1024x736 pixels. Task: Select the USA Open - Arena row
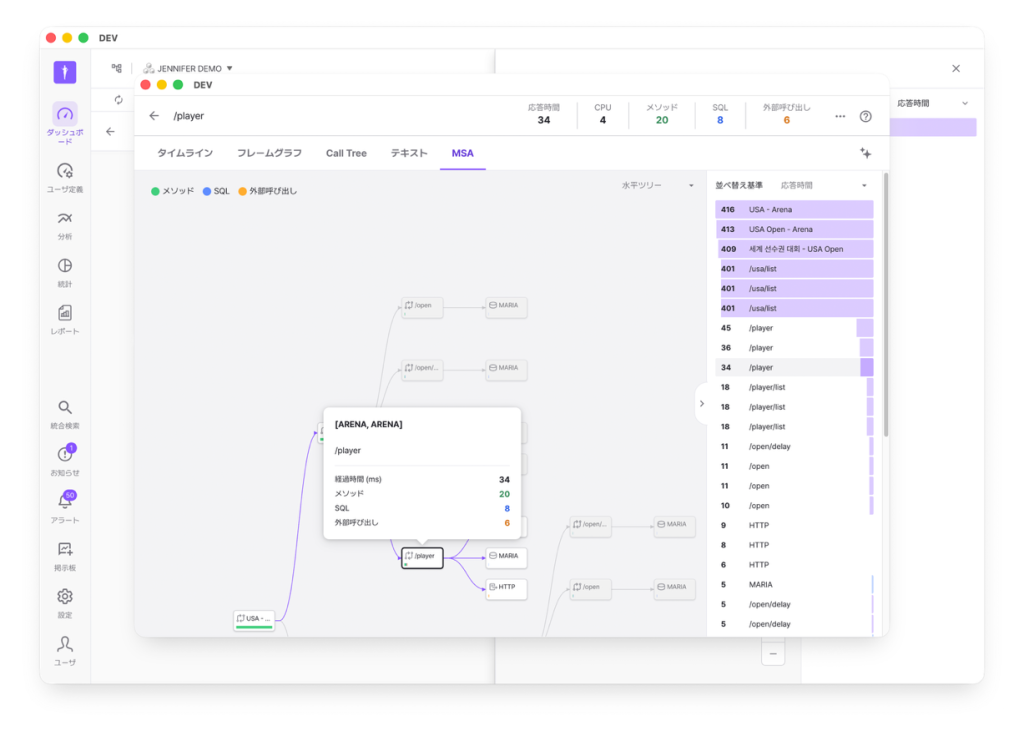(795, 229)
